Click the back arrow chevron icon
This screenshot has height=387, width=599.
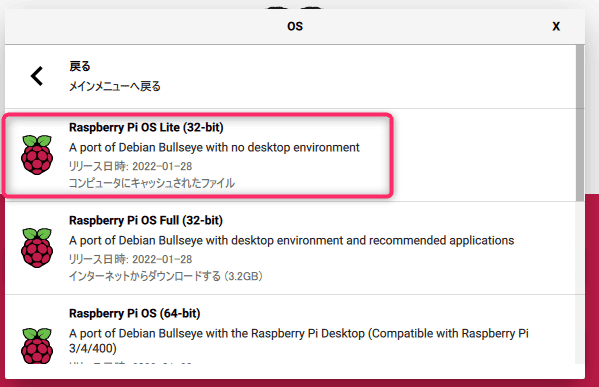coord(37,76)
